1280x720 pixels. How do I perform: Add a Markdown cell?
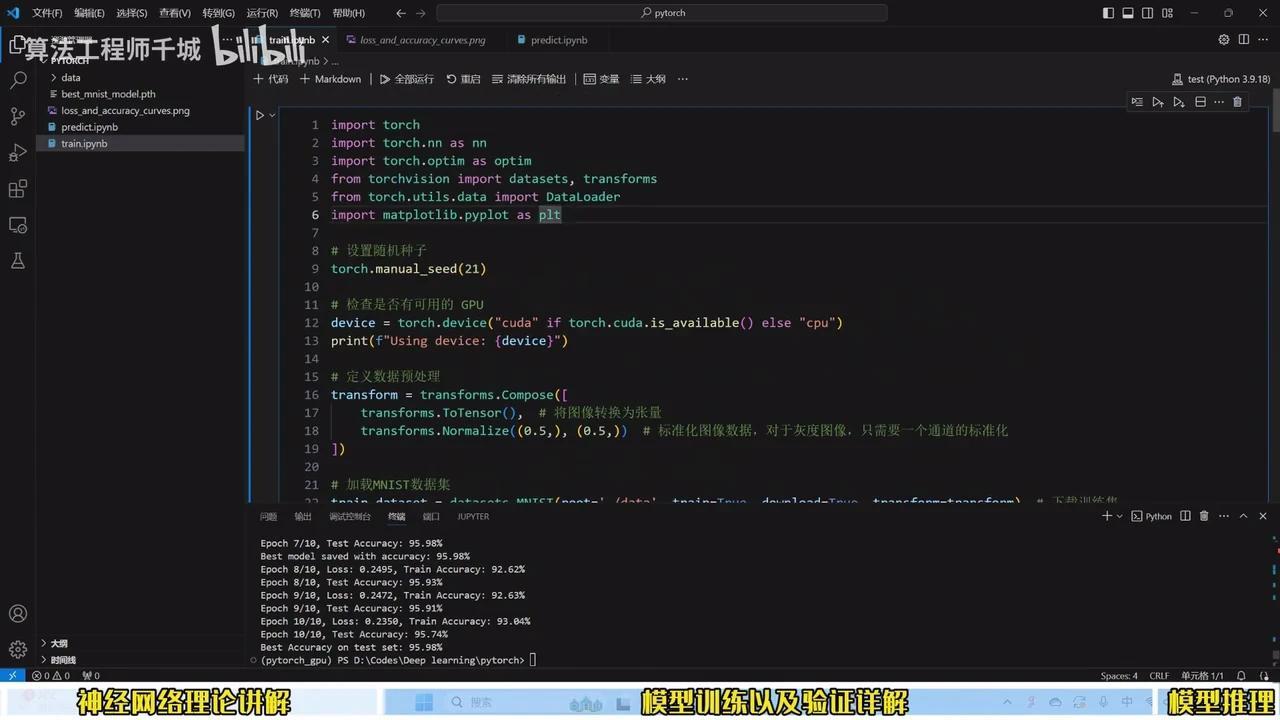pos(330,79)
